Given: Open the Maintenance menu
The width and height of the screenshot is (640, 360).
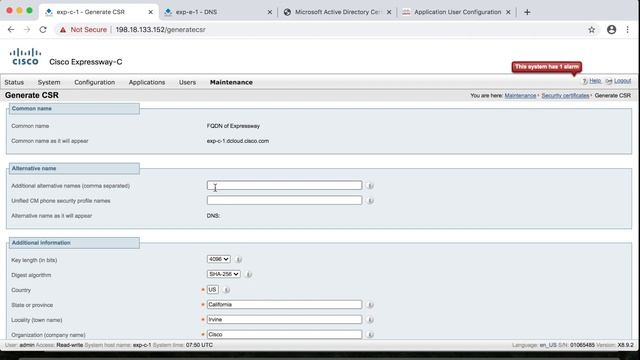Looking at the screenshot, I should click(231, 82).
